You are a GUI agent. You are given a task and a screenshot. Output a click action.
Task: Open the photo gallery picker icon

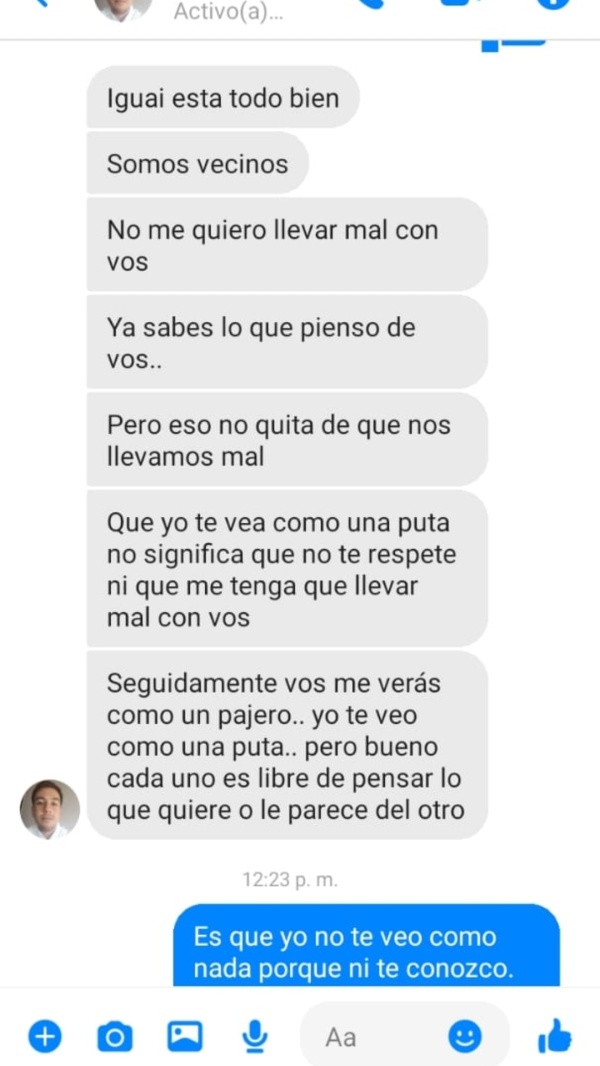click(x=185, y=1037)
